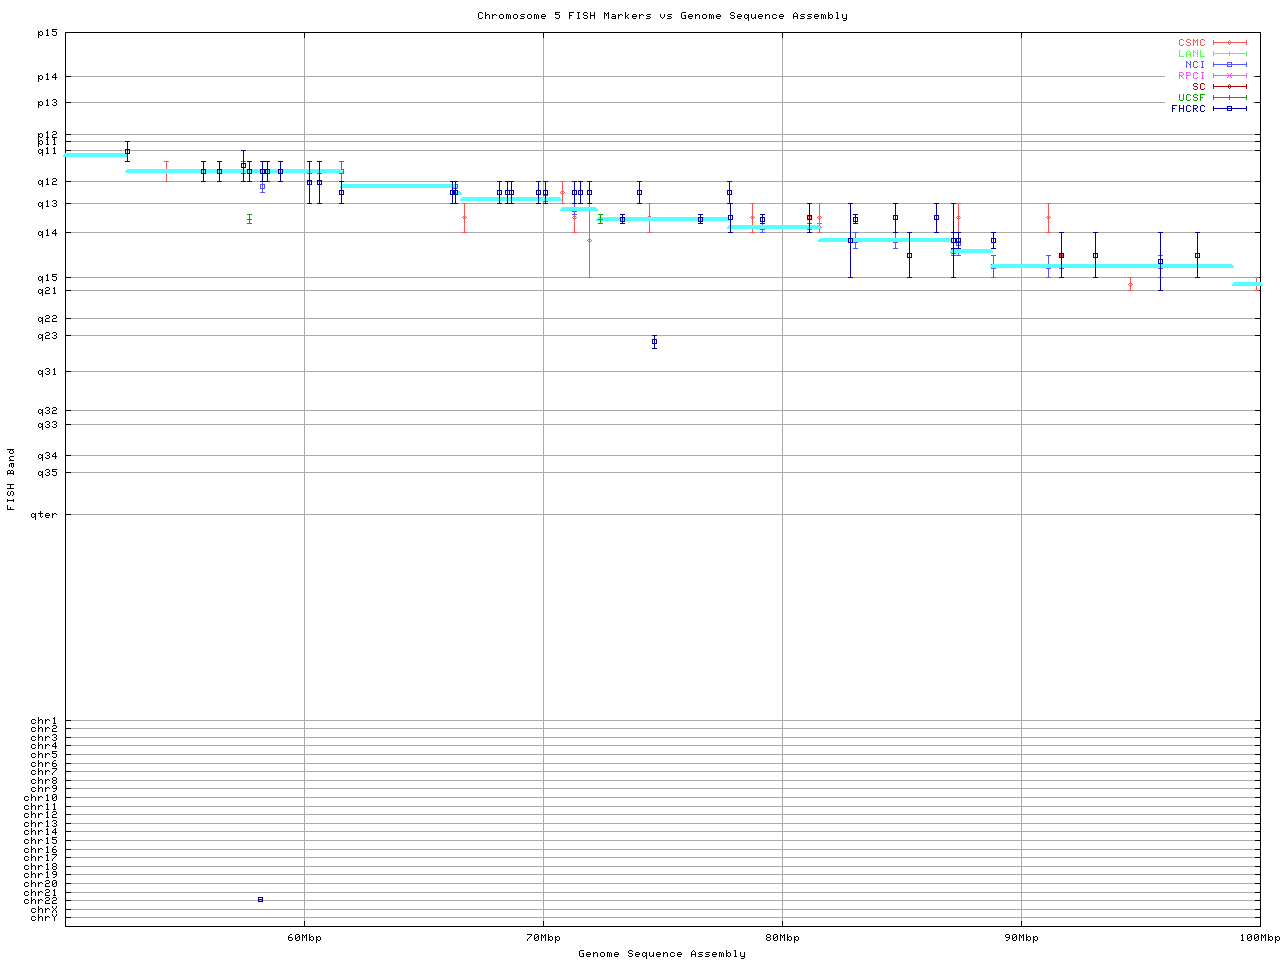Image resolution: width=1280 pixels, height=960 pixels.
Task: Select the red marker just below the q15 line
Action: point(1130,284)
